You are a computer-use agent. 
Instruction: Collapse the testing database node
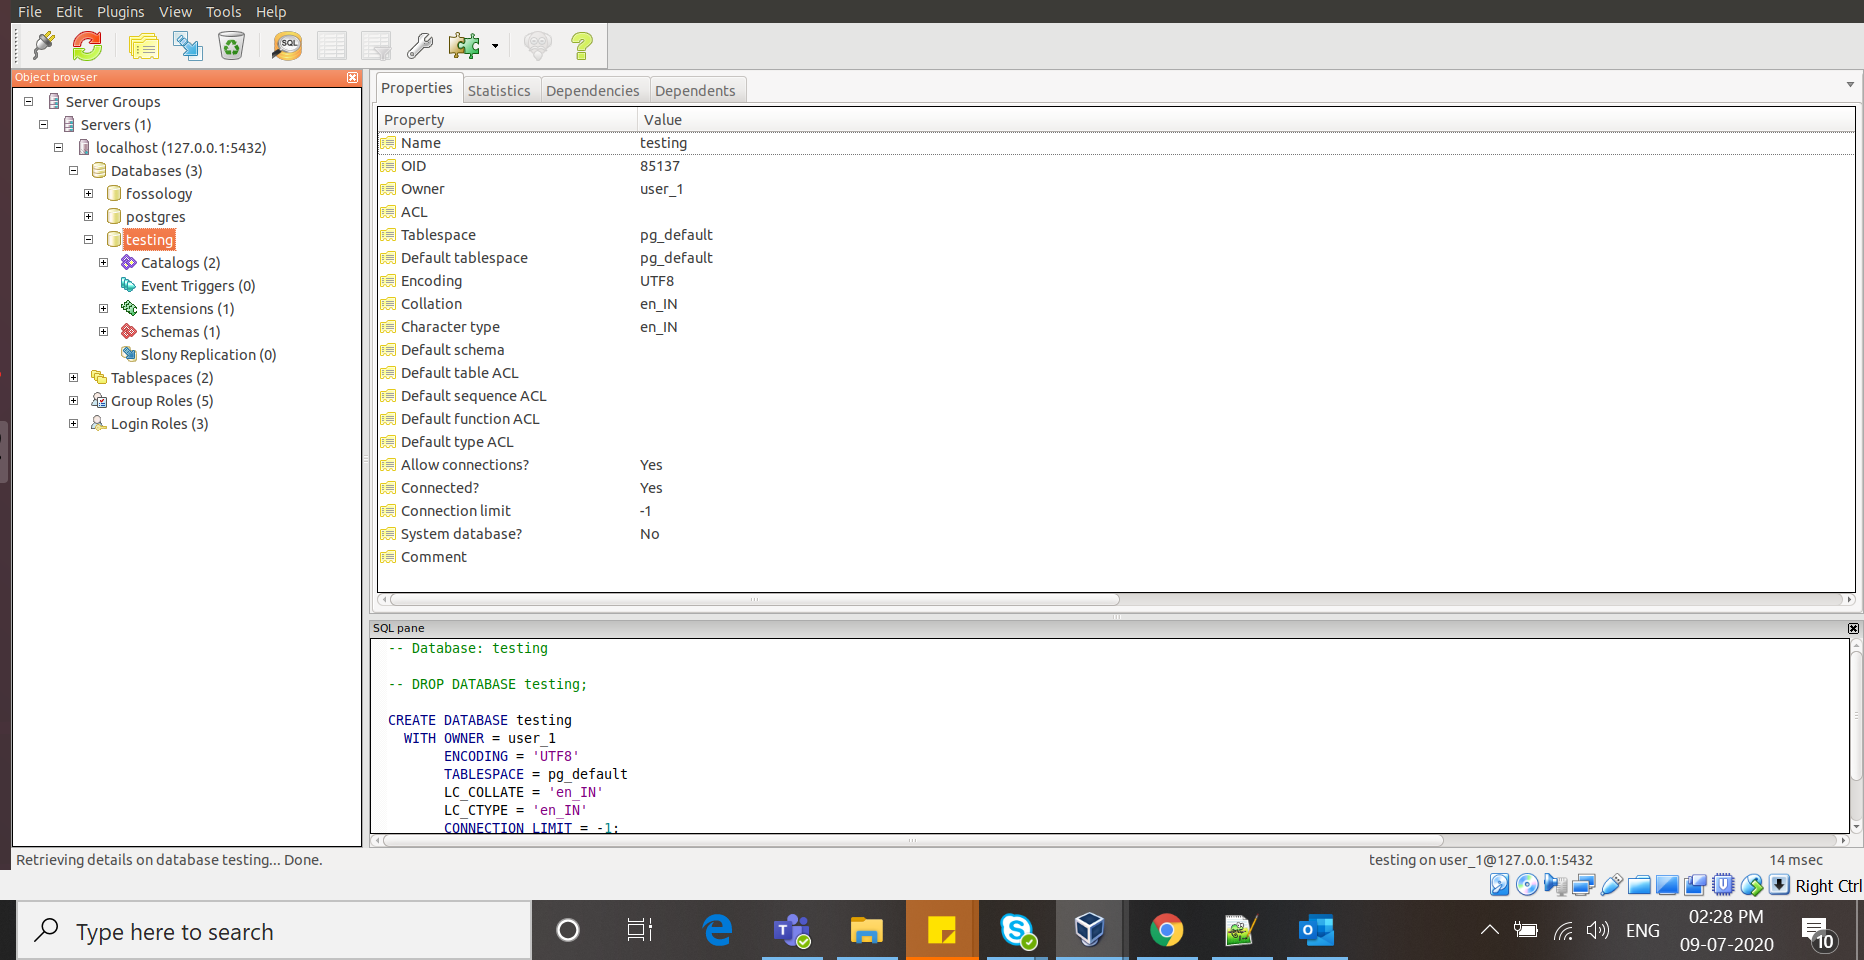[89, 239]
